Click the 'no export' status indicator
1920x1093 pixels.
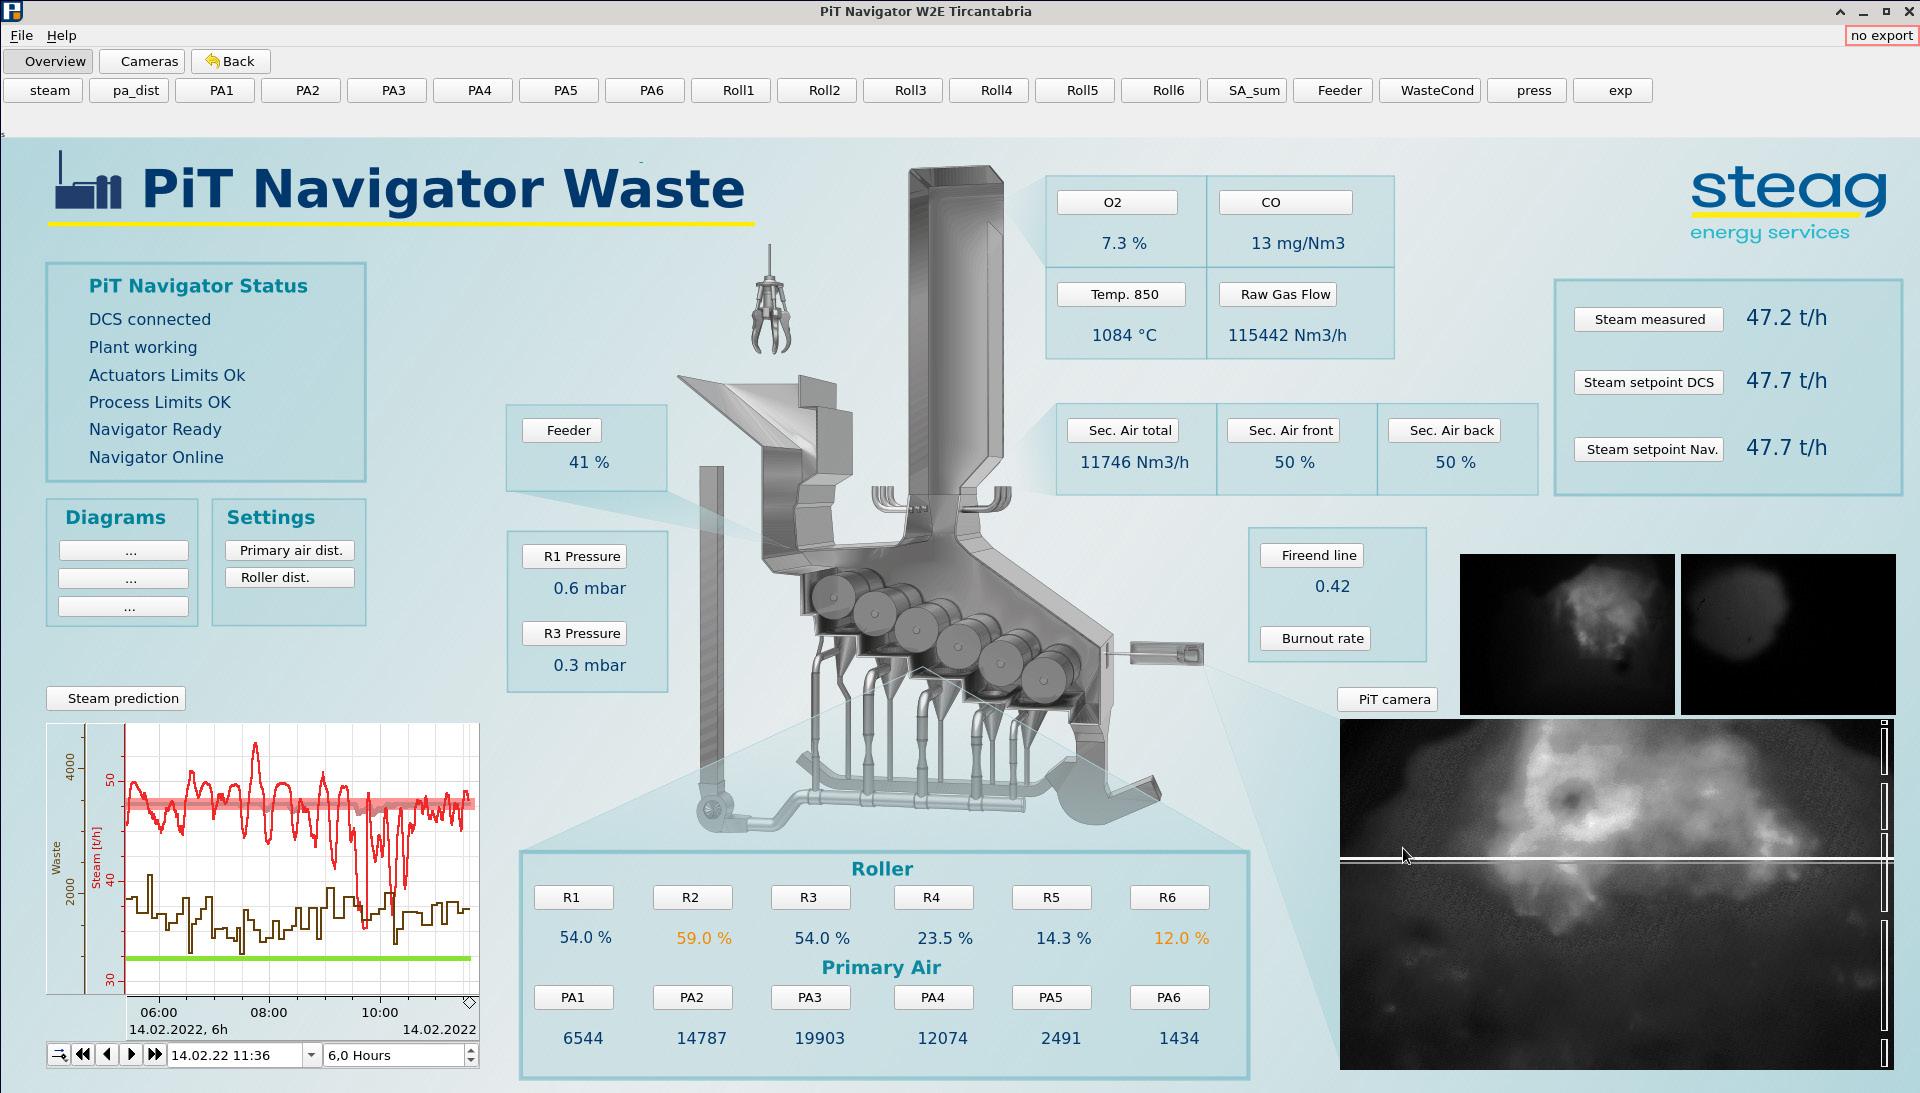pyautogui.click(x=1880, y=35)
